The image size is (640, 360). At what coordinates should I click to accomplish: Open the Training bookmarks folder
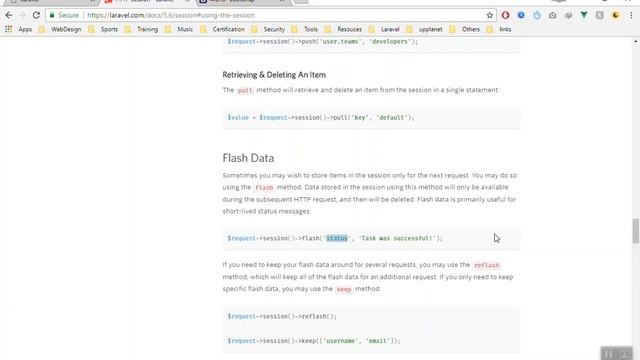click(x=142, y=29)
